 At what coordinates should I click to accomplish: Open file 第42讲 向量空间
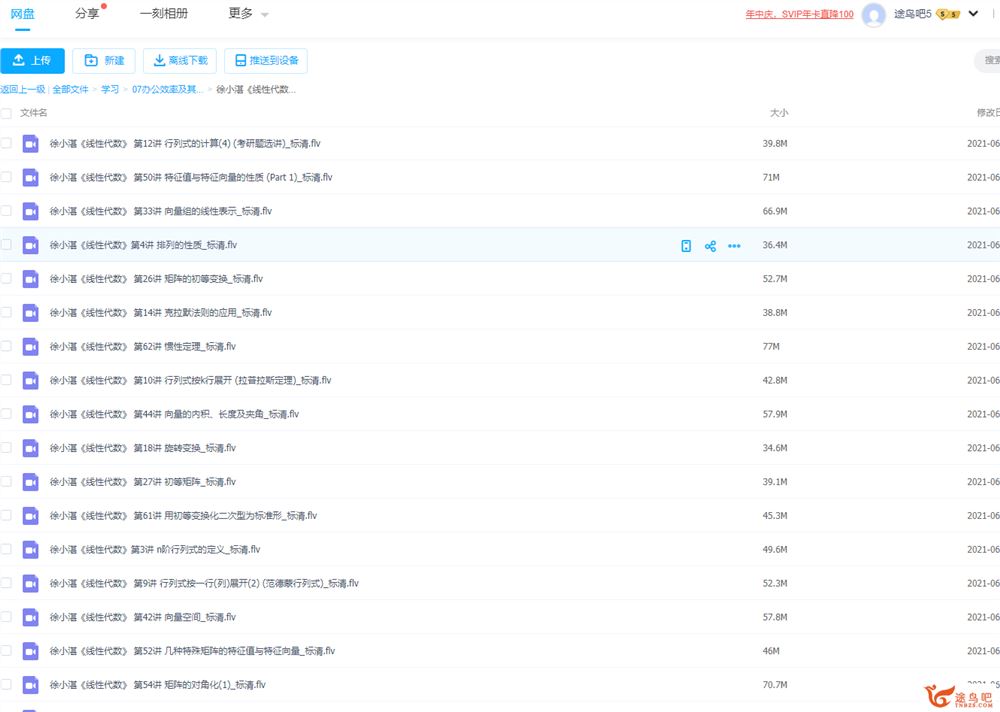tap(143, 617)
